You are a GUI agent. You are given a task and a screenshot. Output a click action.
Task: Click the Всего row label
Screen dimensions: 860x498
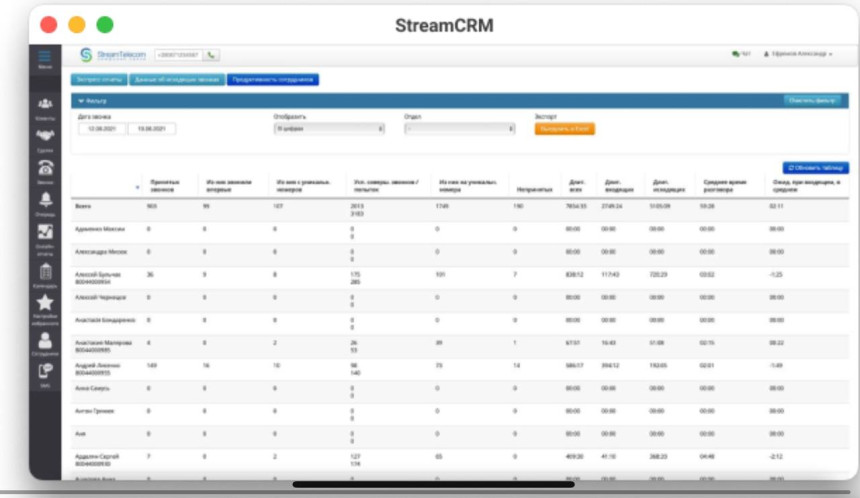coord(83,206)
